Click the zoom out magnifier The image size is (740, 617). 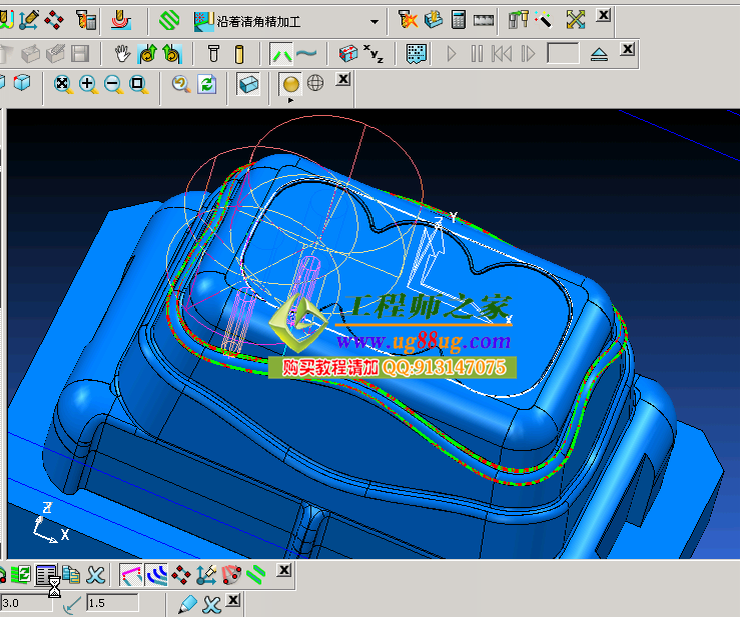coord(112,84)
